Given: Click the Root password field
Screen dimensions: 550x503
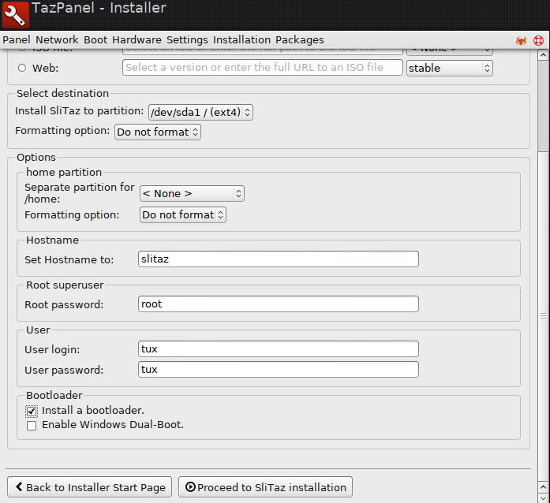Looking at the screenshot, I should click(278, 304).
